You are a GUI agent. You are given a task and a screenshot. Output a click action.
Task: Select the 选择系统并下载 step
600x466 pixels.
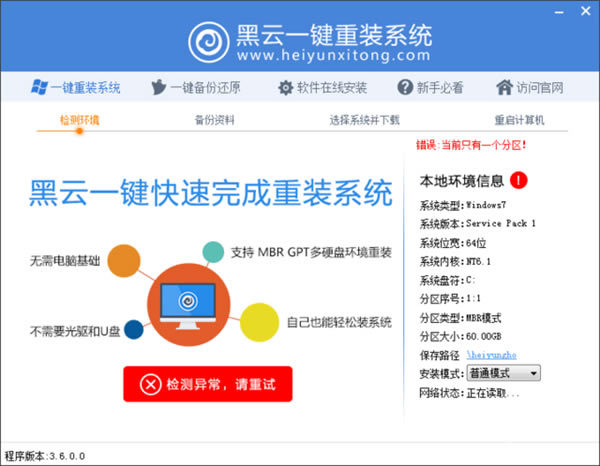click(364, 120)
